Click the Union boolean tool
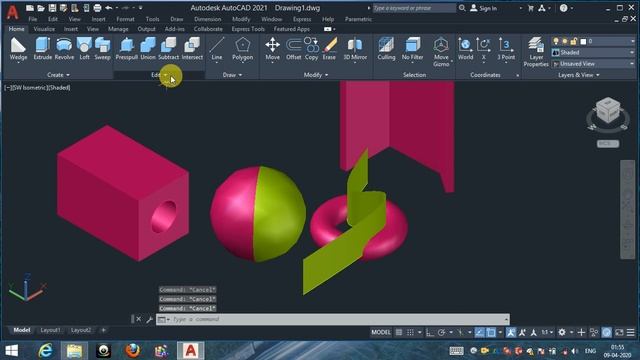This screenshot has height=360, width=640. (148, 49)
